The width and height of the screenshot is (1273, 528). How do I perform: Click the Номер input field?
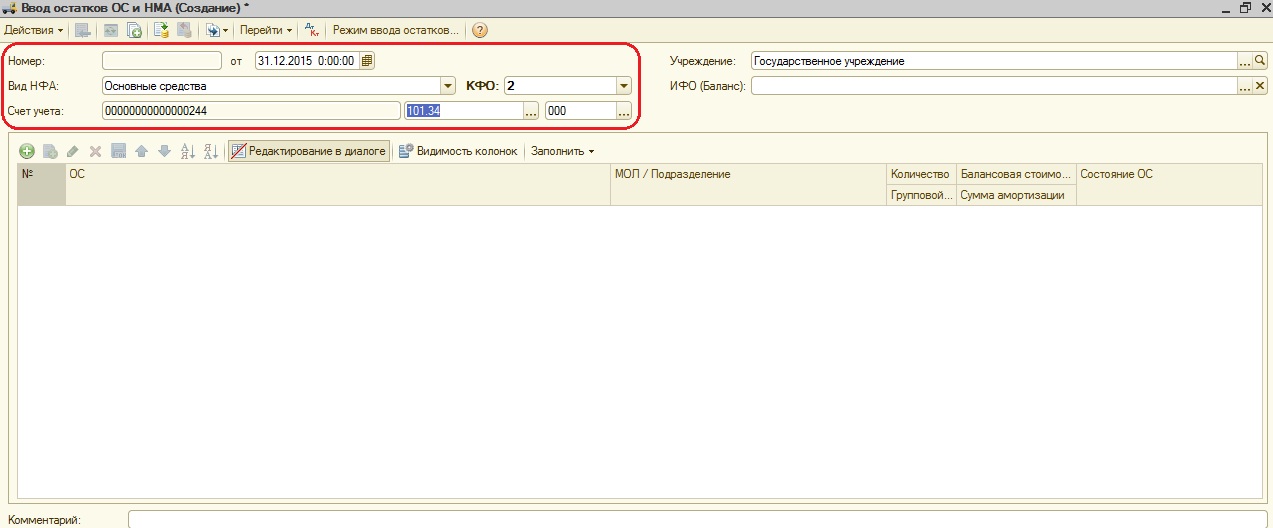161,61
